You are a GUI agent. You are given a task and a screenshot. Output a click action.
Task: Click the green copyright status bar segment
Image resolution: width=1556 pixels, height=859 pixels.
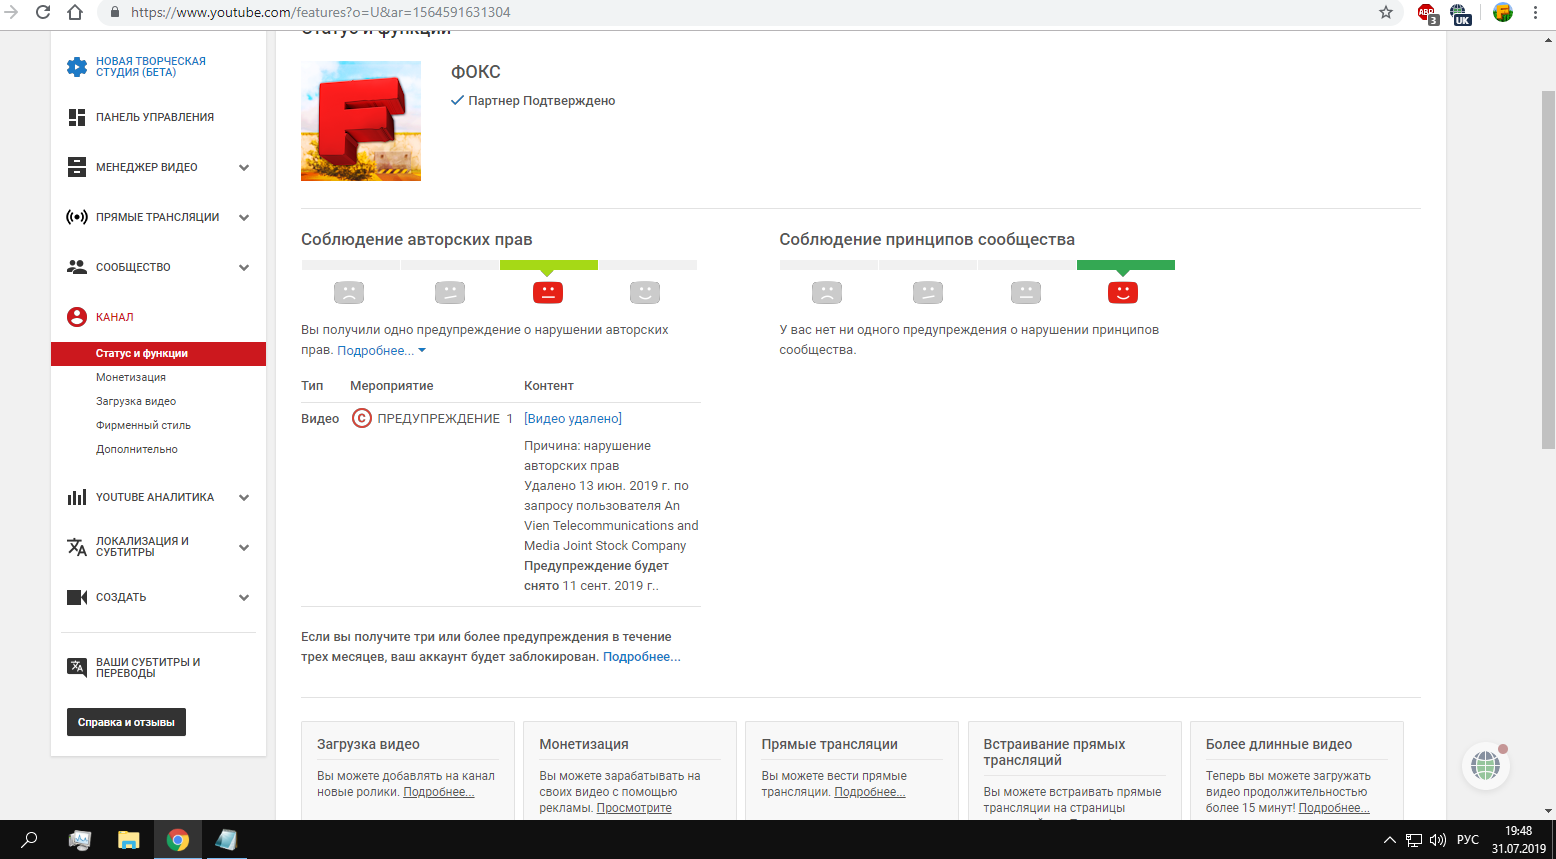[548, 265]
